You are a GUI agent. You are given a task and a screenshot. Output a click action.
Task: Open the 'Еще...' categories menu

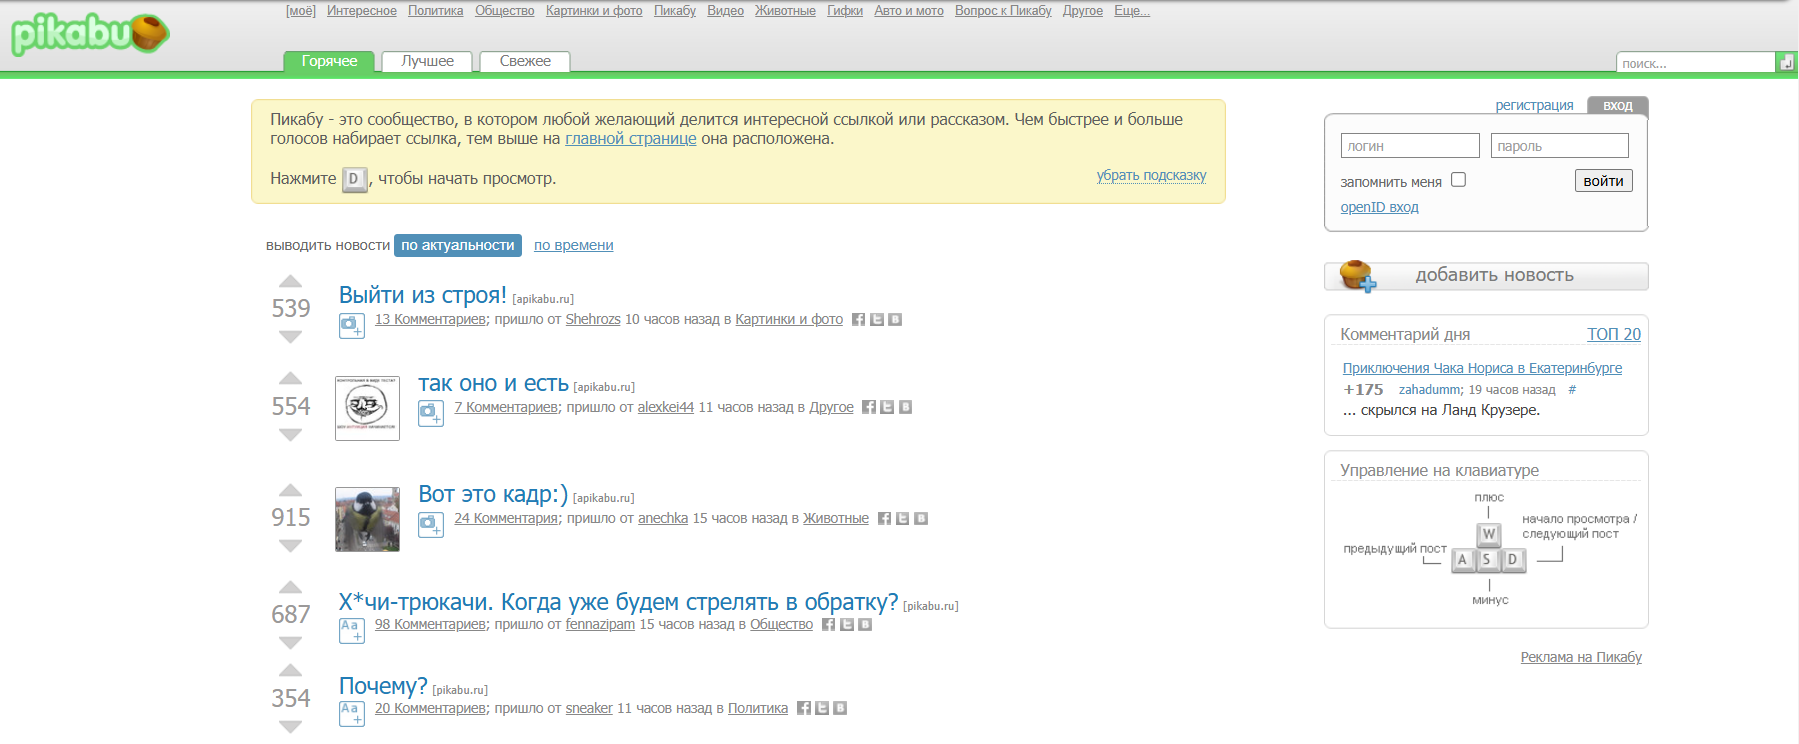pos(1131,11)
